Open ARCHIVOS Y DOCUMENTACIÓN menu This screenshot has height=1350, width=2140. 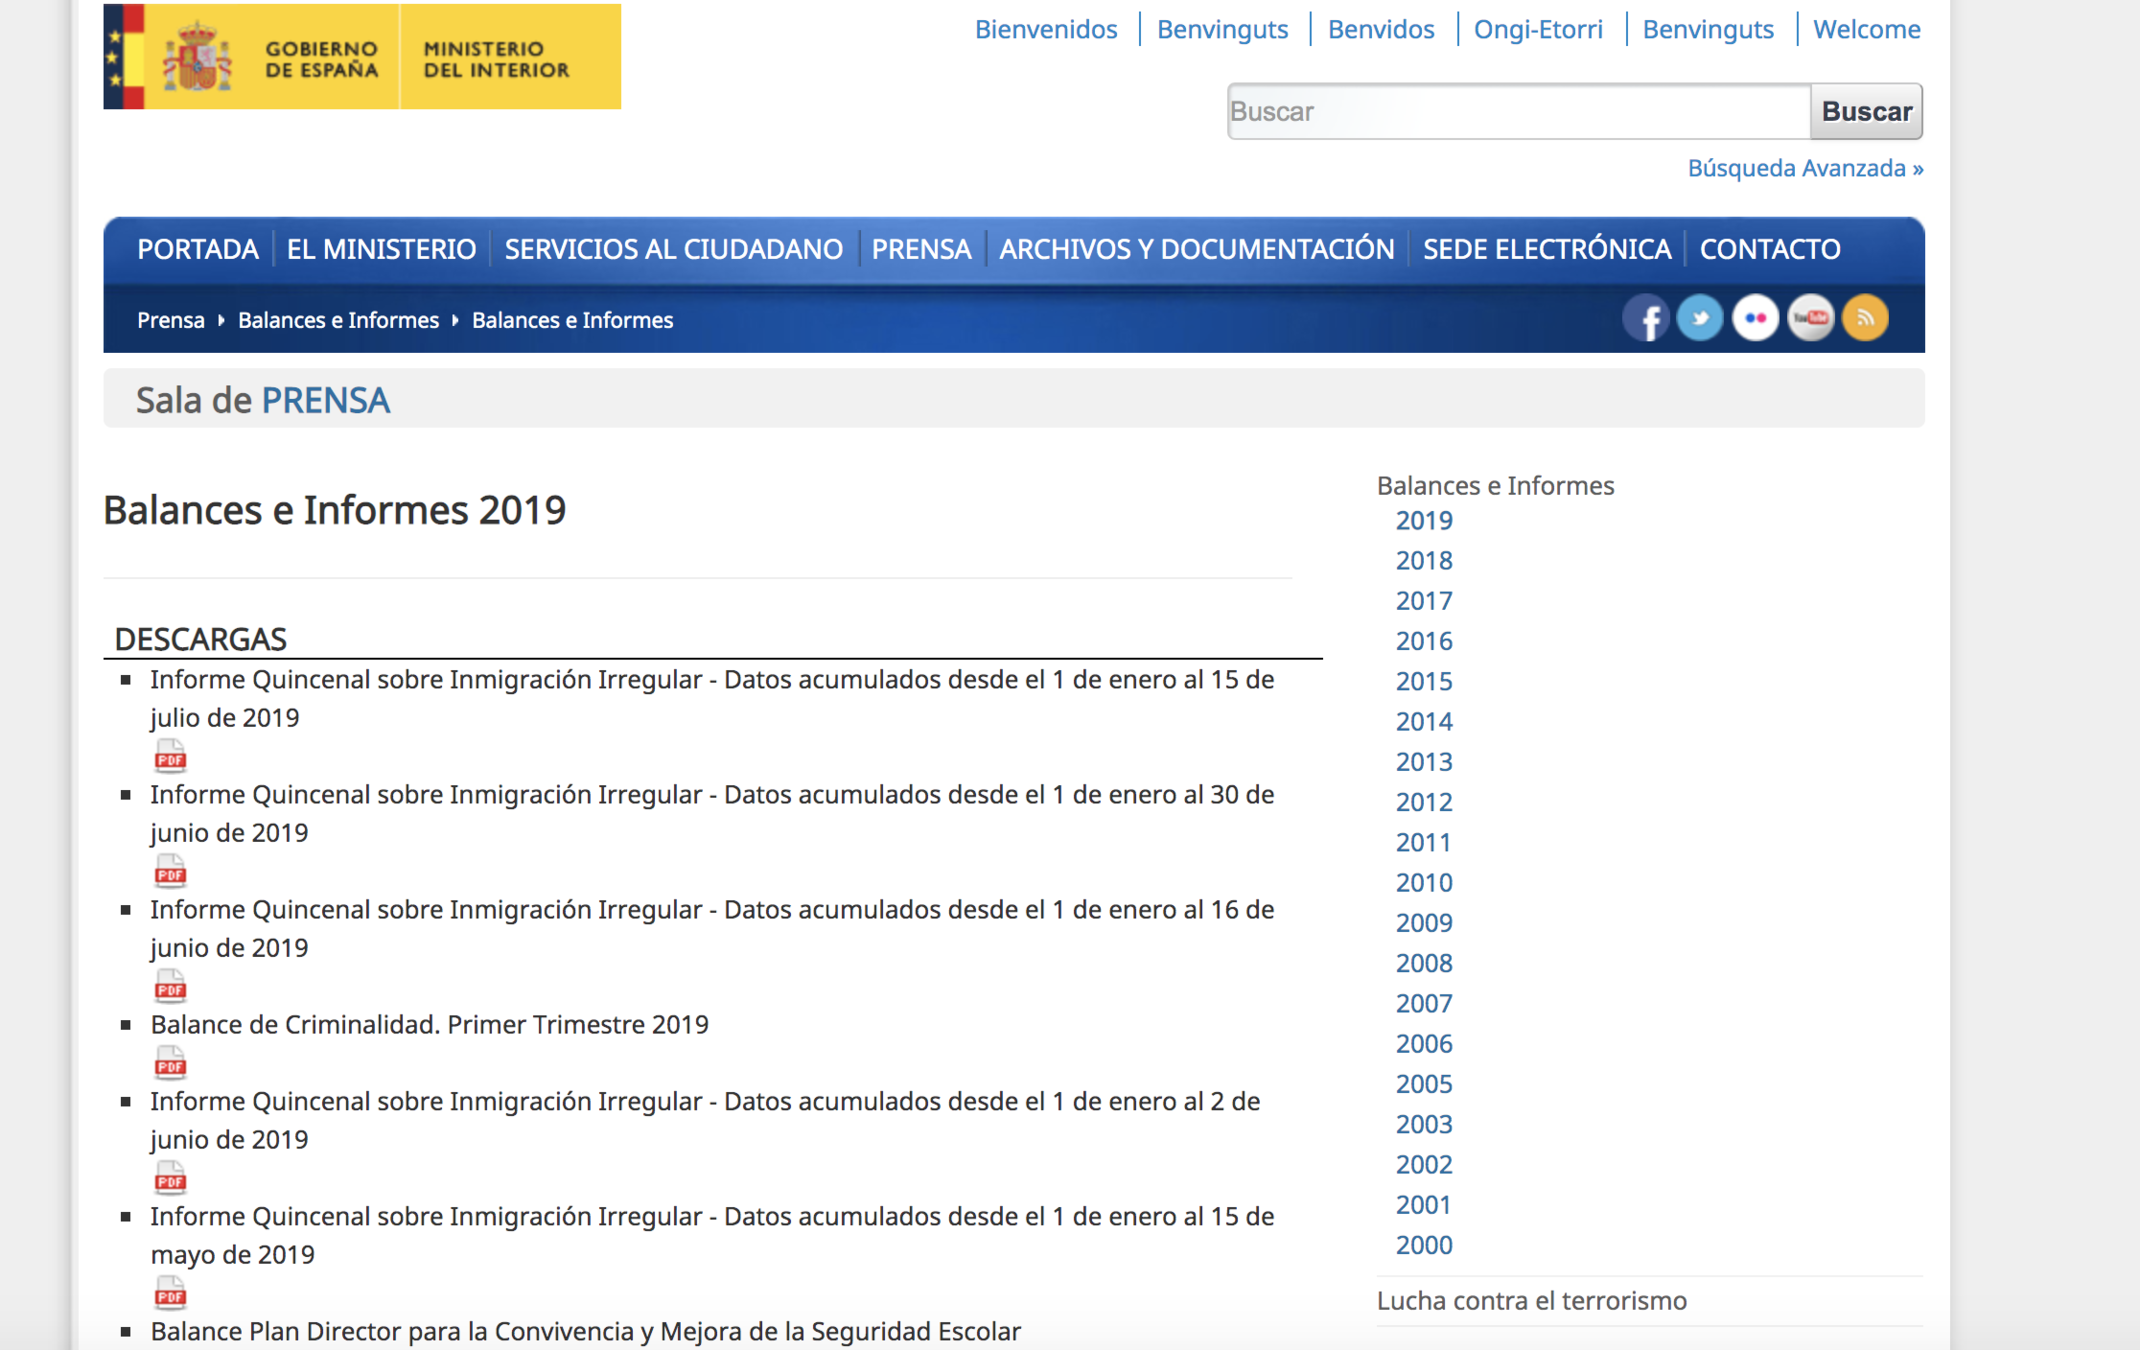click(x=1196, y=249)
